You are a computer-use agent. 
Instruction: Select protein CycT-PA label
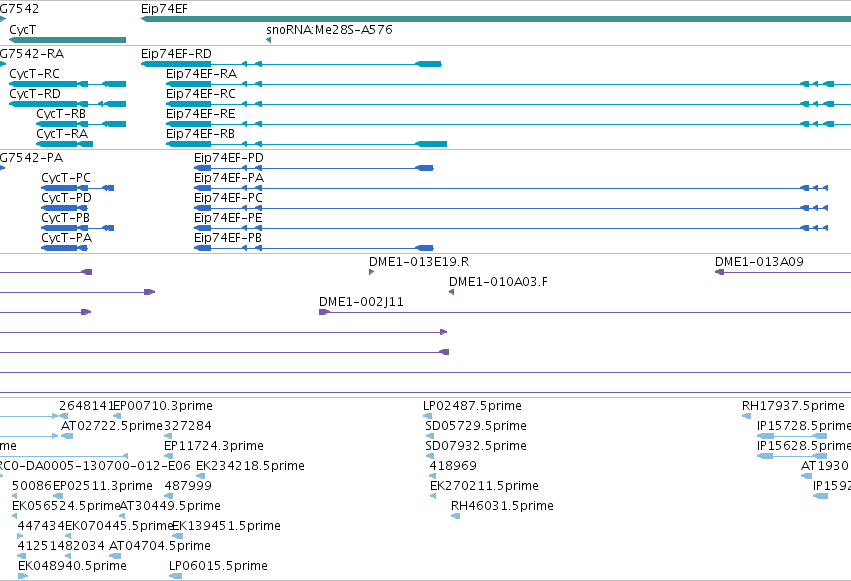(x=66, y=238)
